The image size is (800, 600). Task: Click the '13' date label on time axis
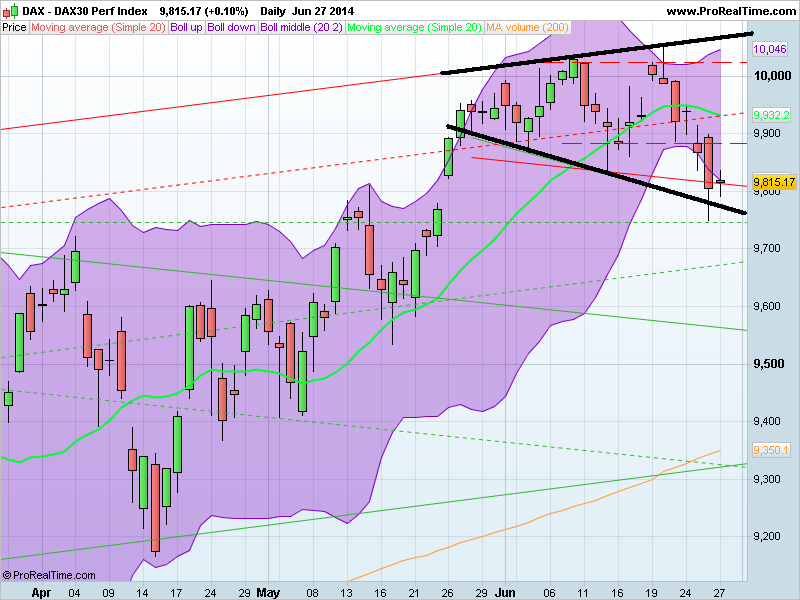346,593
